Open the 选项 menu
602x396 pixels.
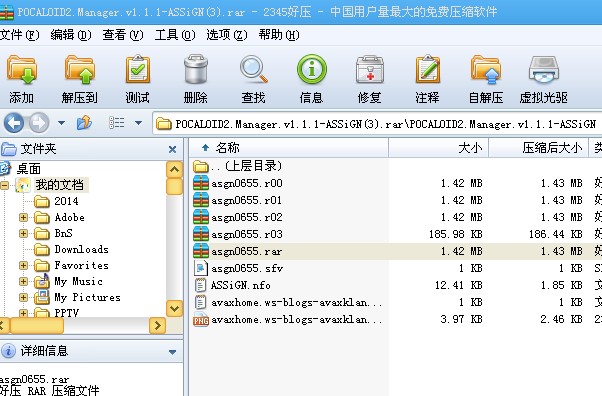click(x=227, y=35)
